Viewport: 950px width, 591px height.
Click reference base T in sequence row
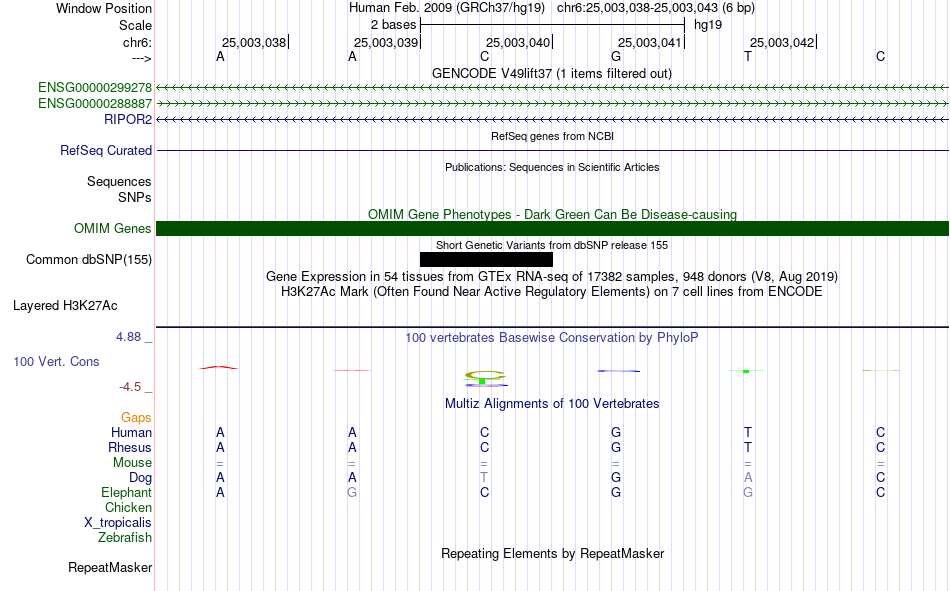pyautogui.click(x=748, y=56)
